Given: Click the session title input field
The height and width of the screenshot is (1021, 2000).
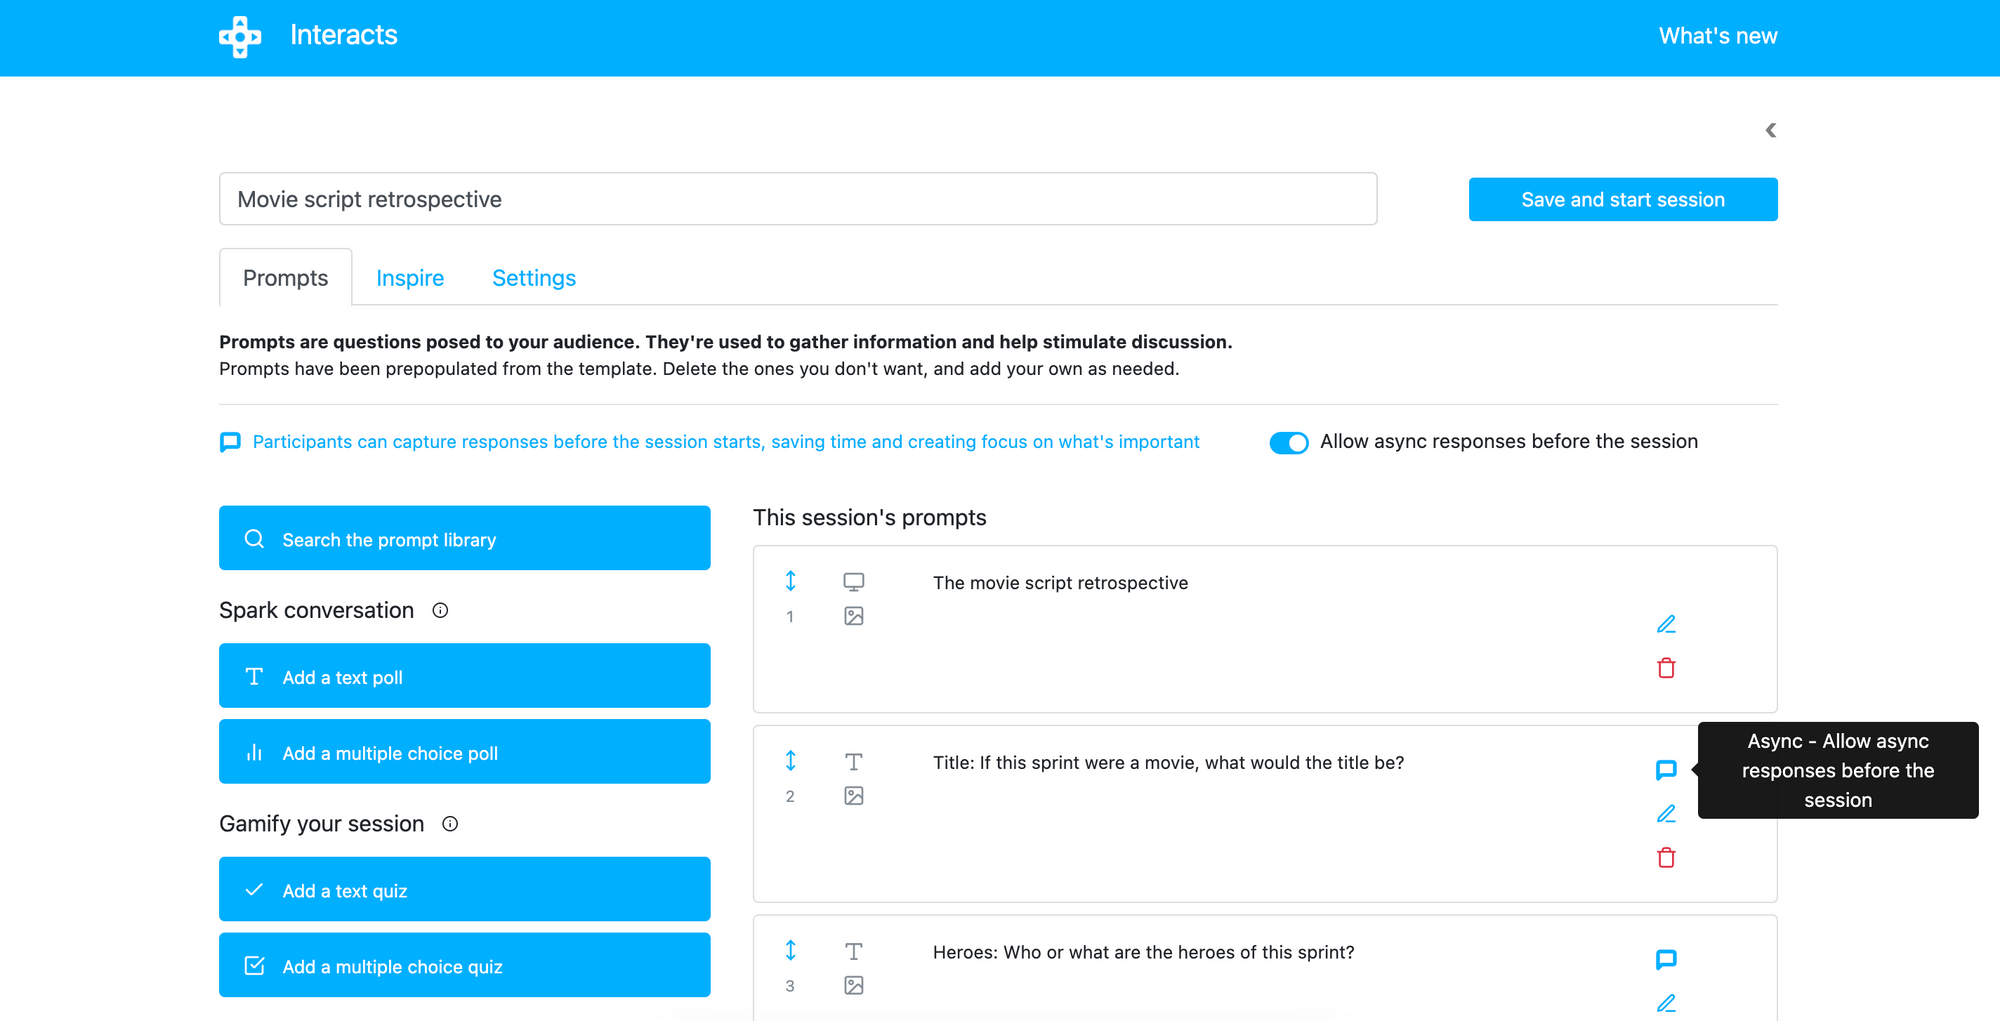Looking at the screenshot, I should point(797,199).
